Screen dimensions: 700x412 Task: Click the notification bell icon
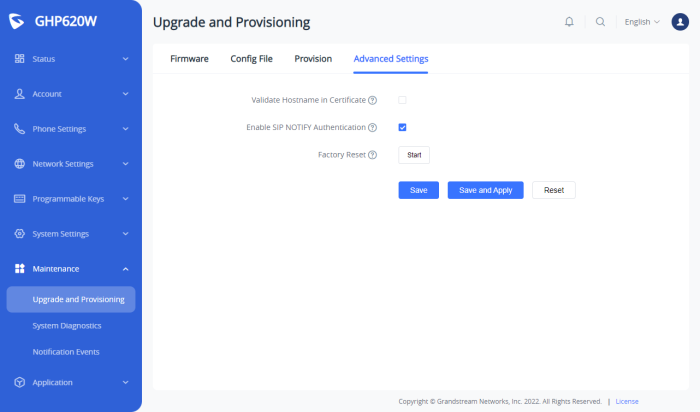pos(569,21)
